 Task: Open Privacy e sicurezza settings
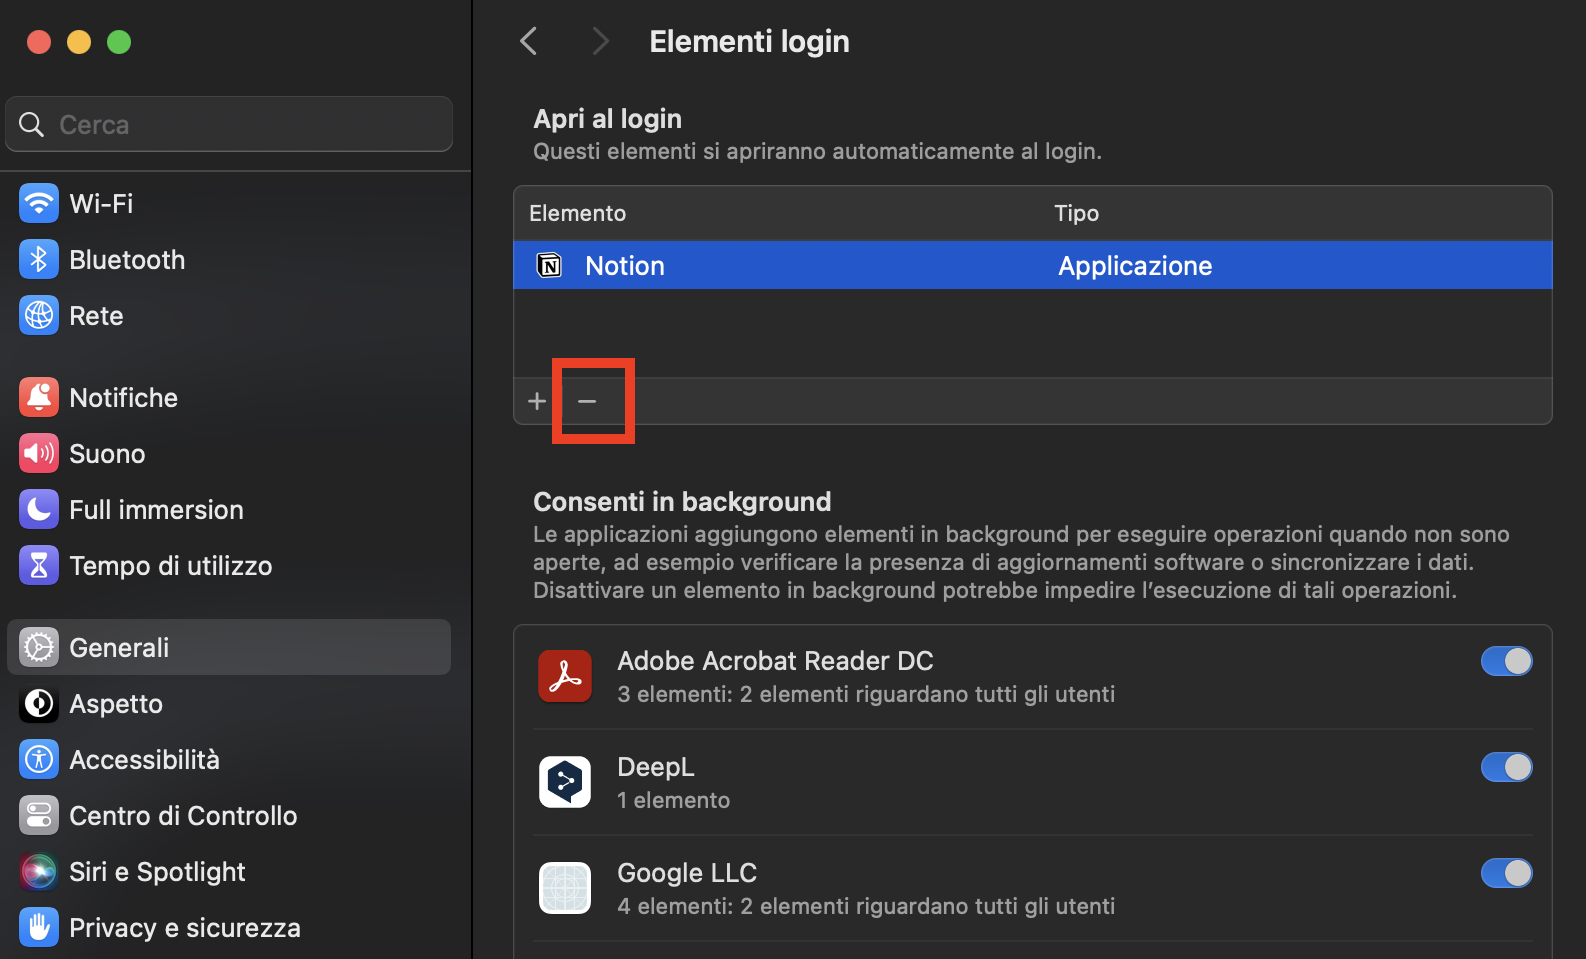(x=229, y=928)
